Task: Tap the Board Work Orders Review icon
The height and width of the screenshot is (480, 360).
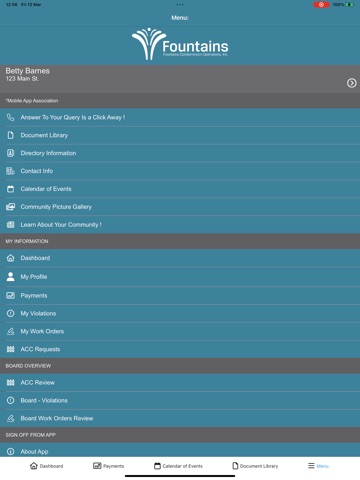Action: point(11,418)
